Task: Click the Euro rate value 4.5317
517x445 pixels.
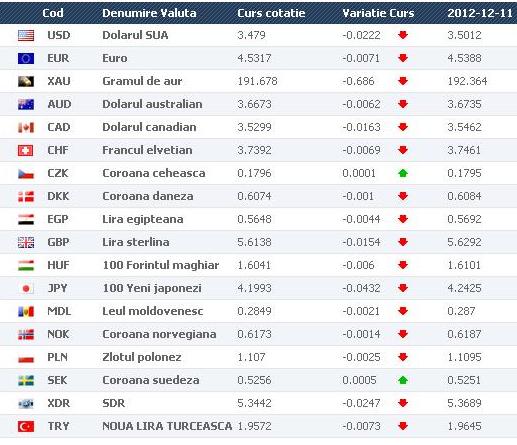Action: [x=254, y=58]
